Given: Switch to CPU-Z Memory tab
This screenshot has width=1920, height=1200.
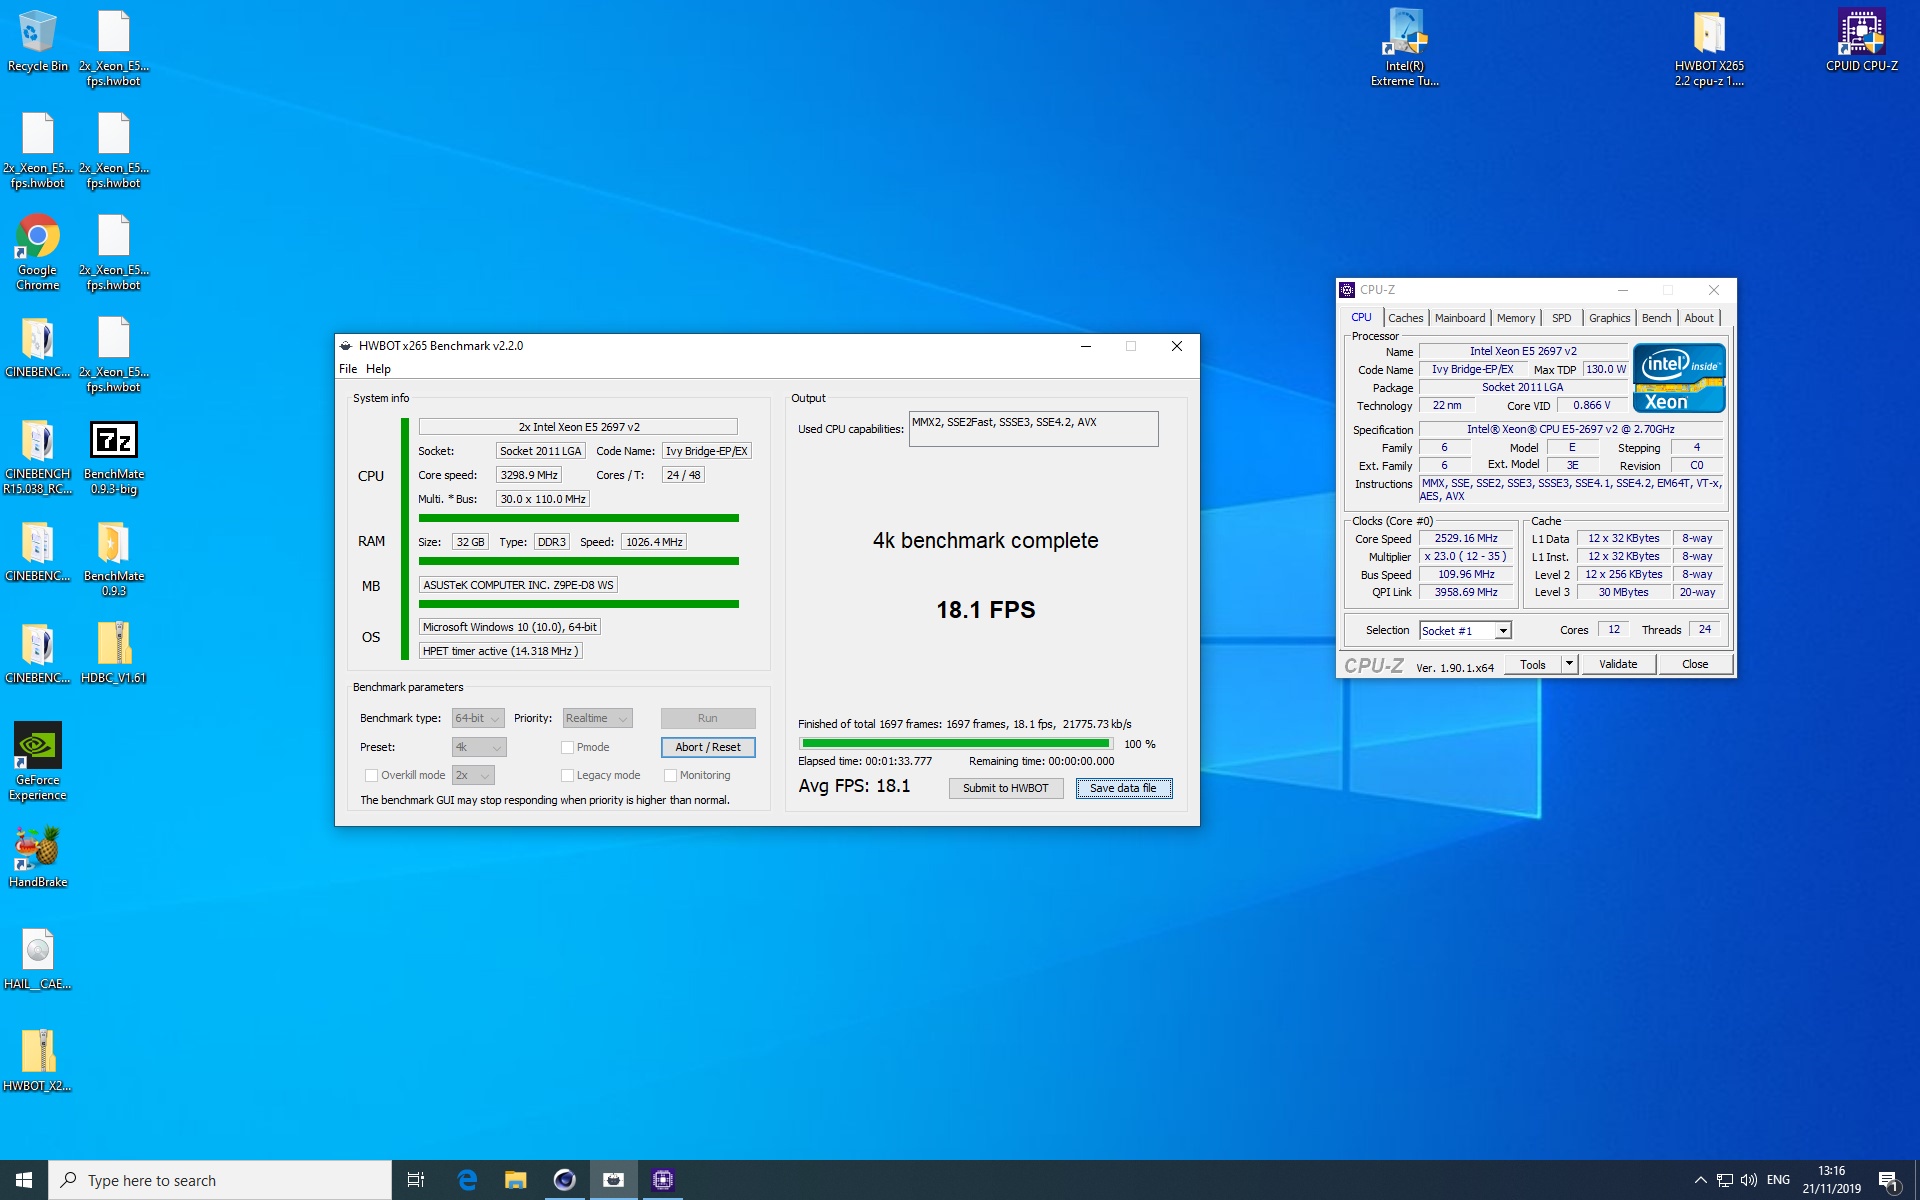Looking at the screenshot, I should tap(1515, 318).
